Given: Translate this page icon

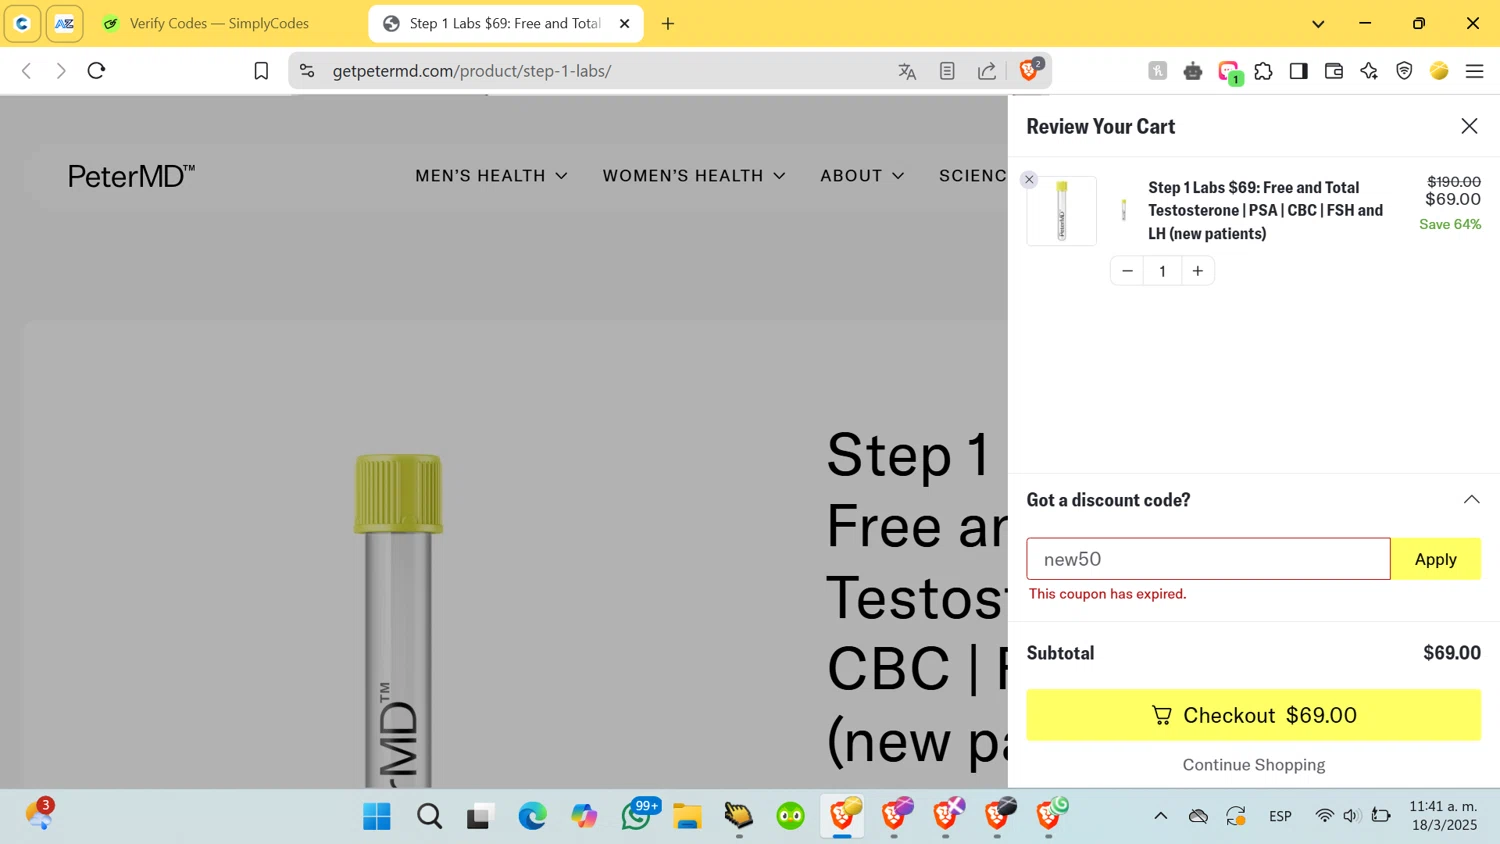Looking at the screenshot, I should [907, 71].
